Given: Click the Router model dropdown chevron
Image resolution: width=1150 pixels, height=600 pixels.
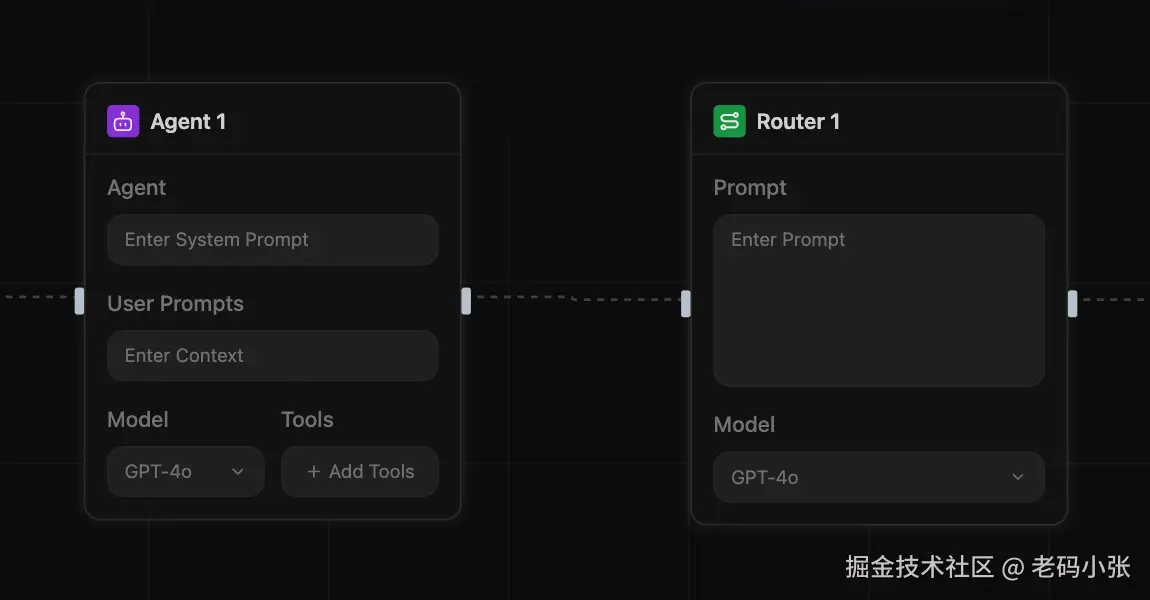Looking at the screenshot, I should (x=1018, y=477).
